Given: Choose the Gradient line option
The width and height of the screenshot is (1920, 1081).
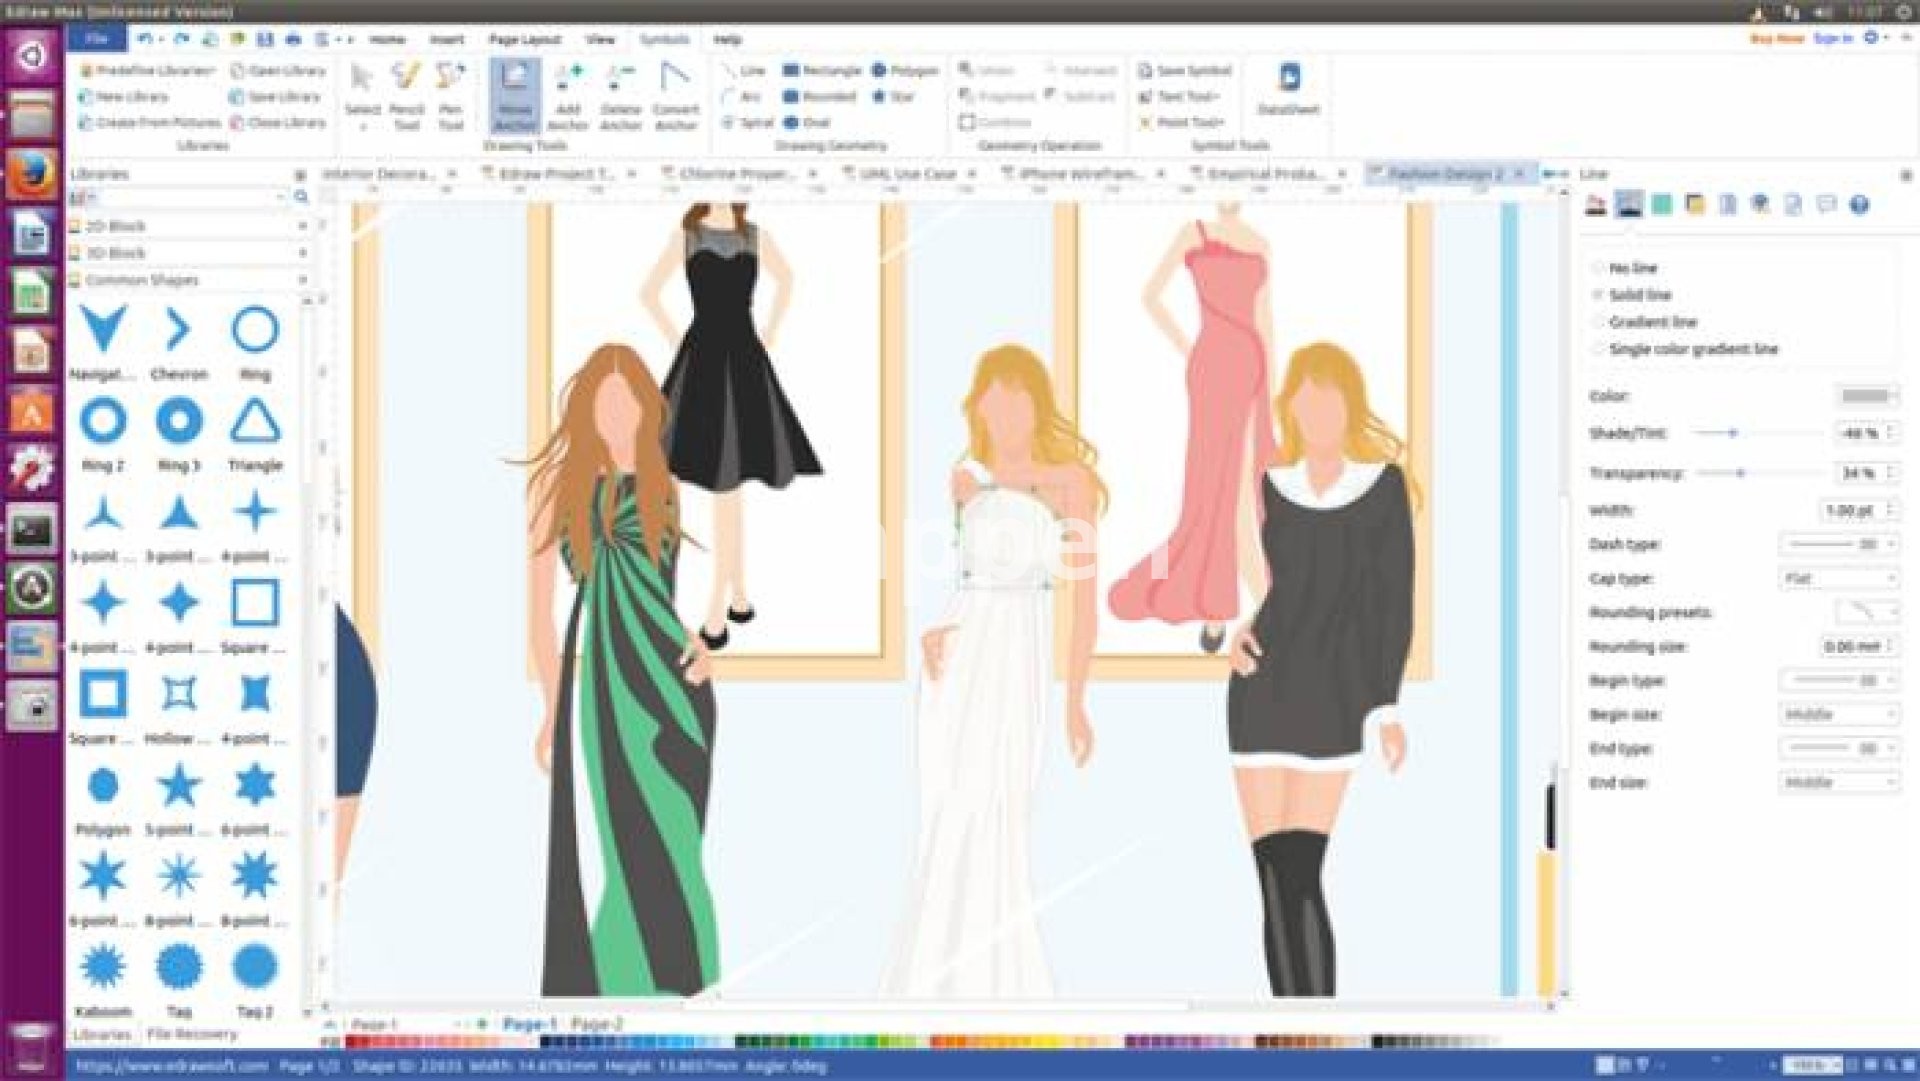Looking at the screenshot, I should tap(1599, 322).
